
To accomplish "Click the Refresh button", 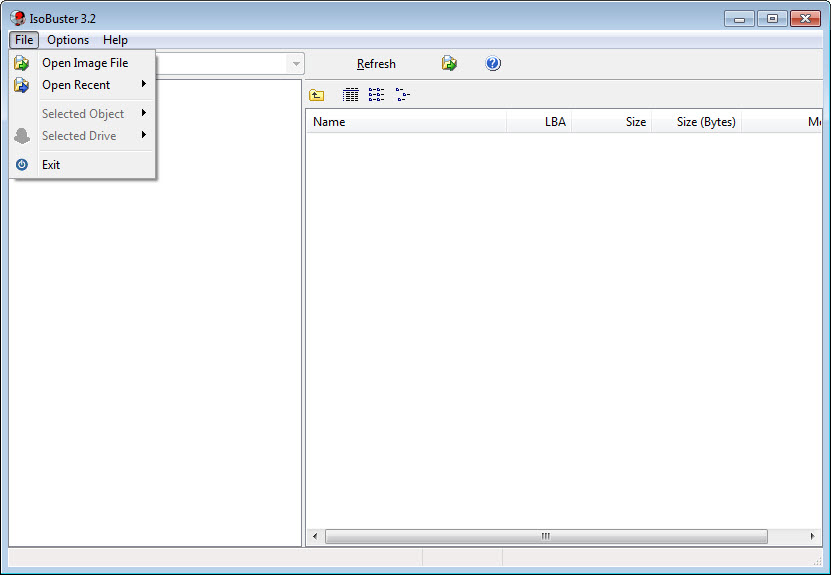I will [x=376, y=64].
